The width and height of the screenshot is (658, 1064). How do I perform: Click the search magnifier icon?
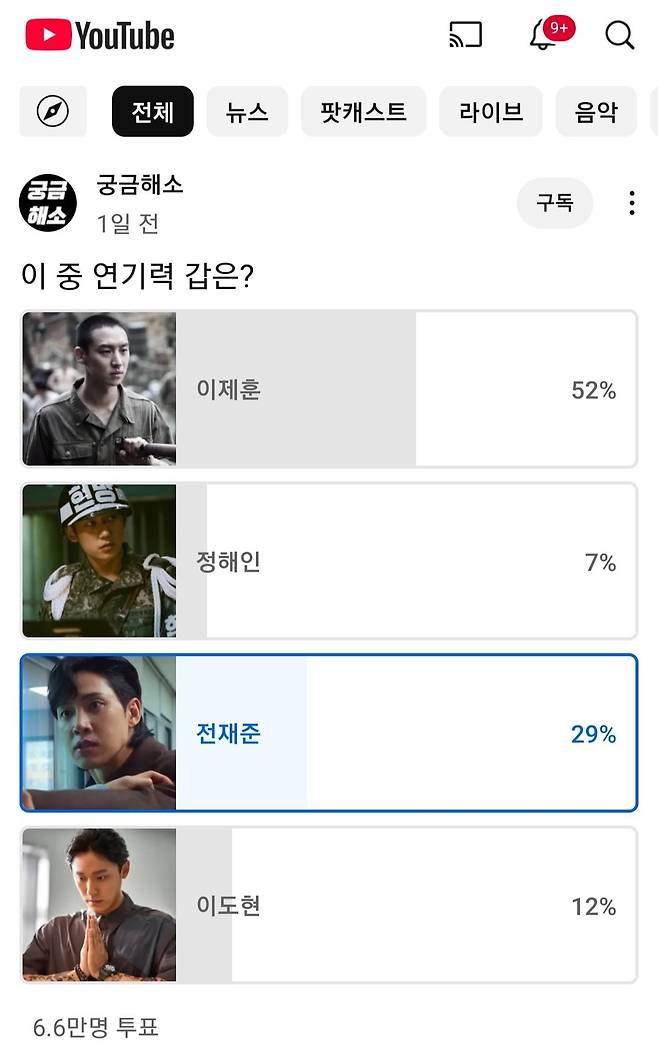pyautogui.click(x=620, y=35)
